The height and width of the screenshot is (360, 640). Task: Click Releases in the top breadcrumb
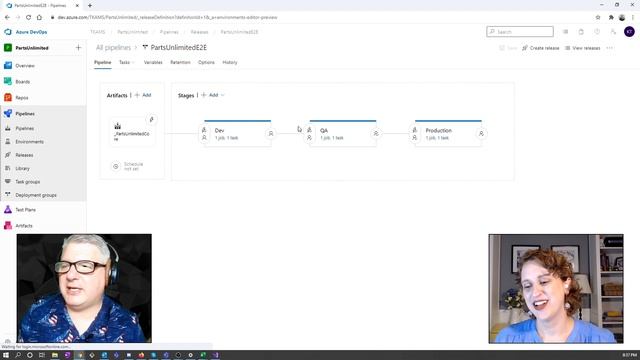coord(200,32)
